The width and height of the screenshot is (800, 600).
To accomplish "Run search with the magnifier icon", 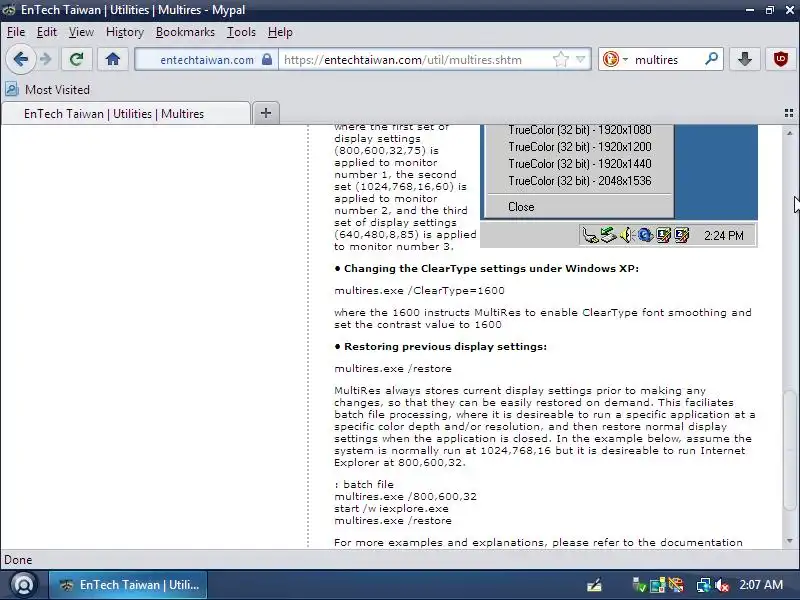I will (711, 59).
